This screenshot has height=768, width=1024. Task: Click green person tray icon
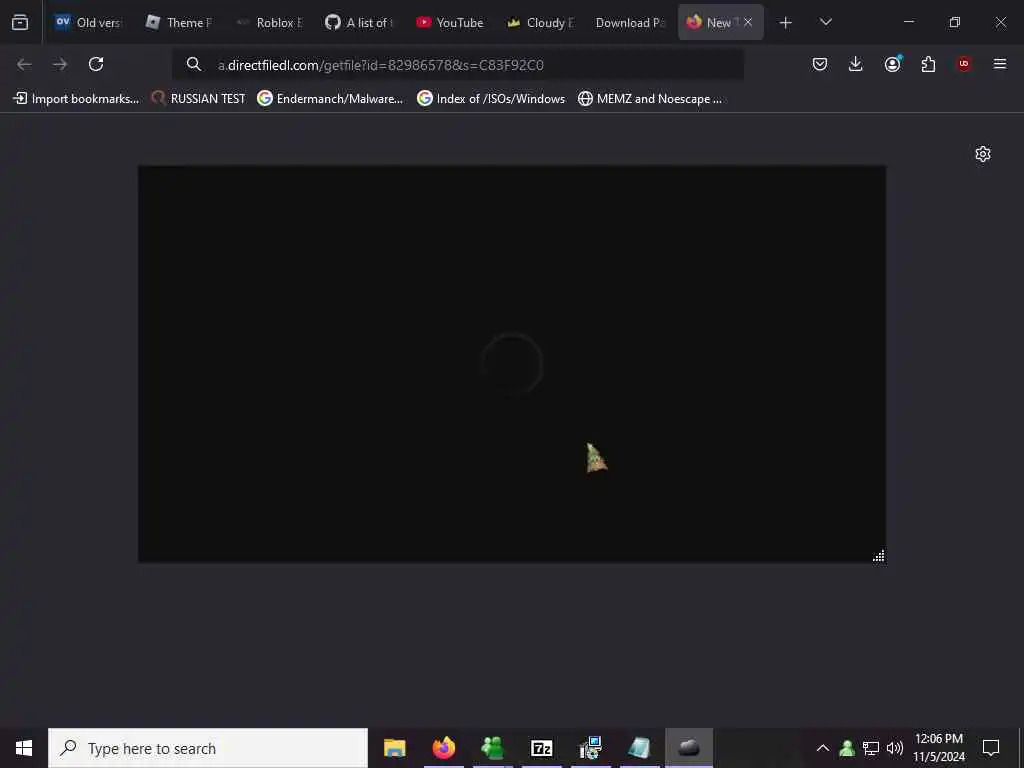click(847, 748)
